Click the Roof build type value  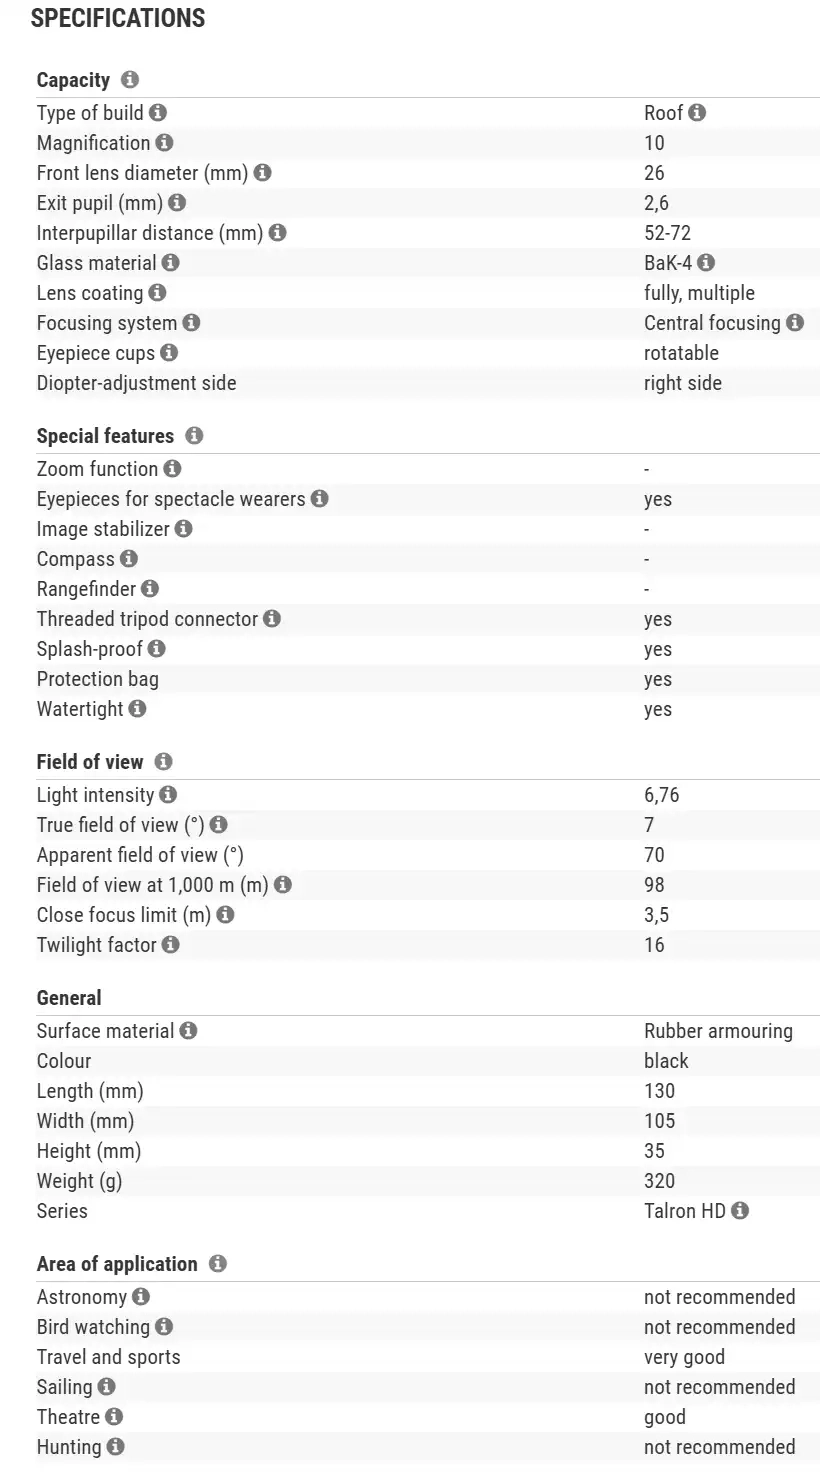pos(663,113)
